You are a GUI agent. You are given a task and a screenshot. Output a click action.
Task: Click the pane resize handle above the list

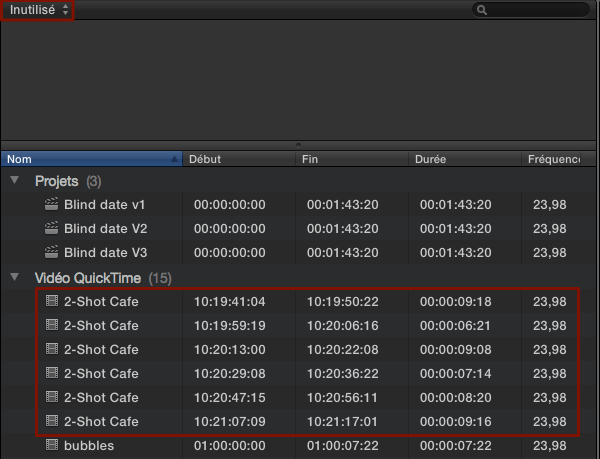pyautogui.click(x=300, y=145)
